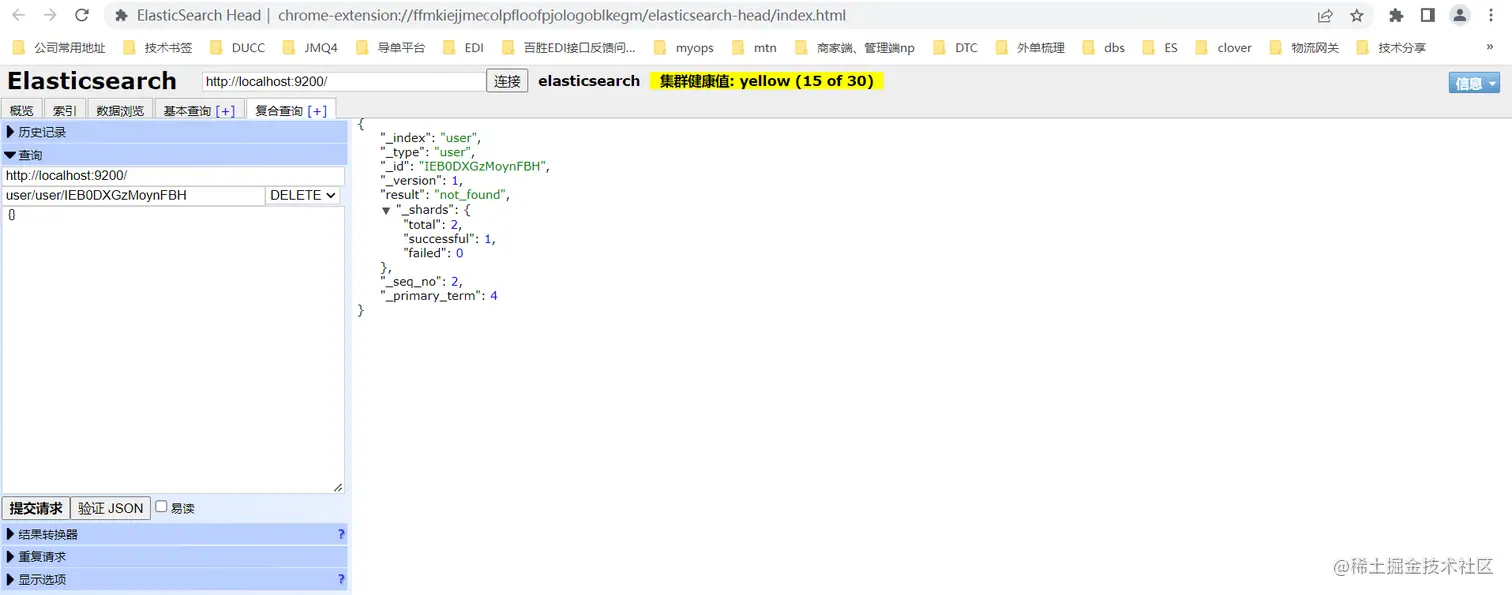Click the "IEB0DXGzMoynFBH" _id value
Screen dimensions: 1512x595
(482, 166)
